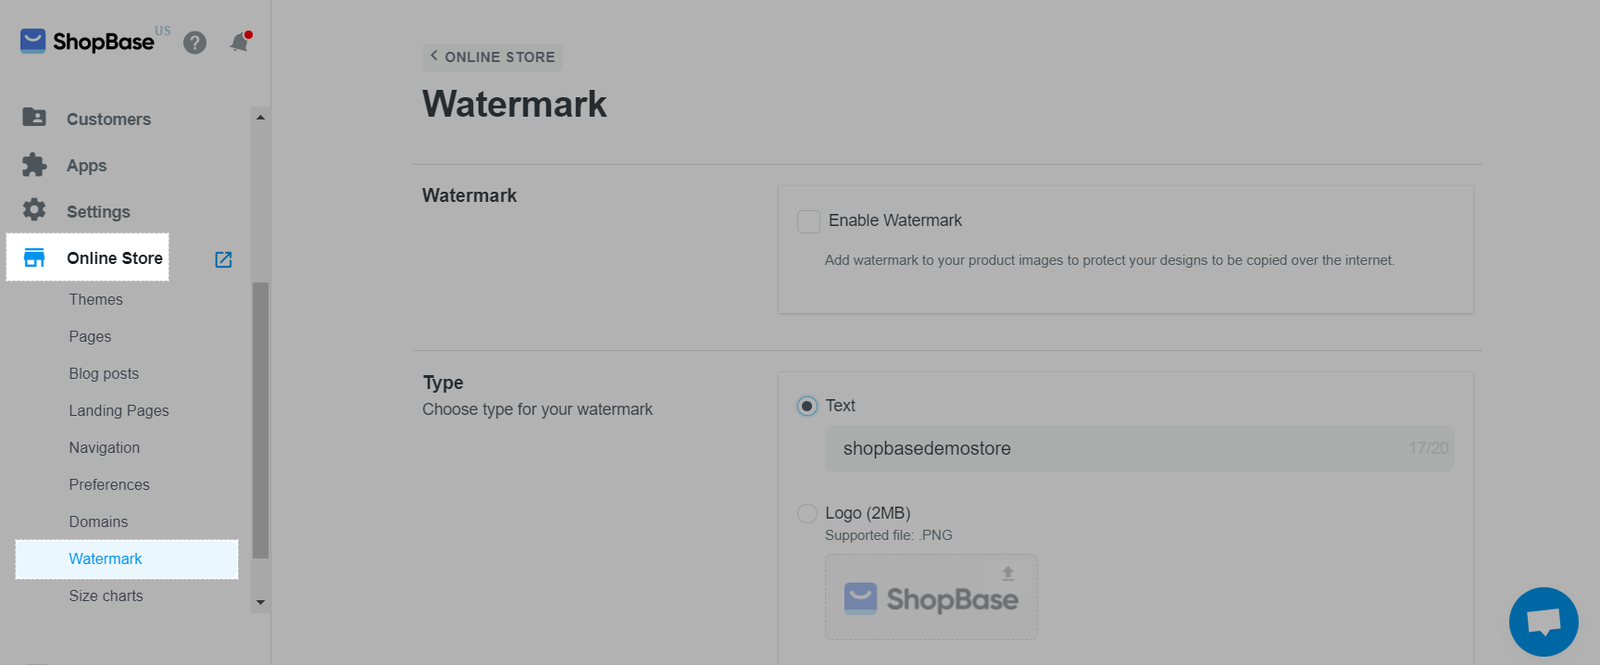Open Blog posts submenu item

[x=104, y=373]
